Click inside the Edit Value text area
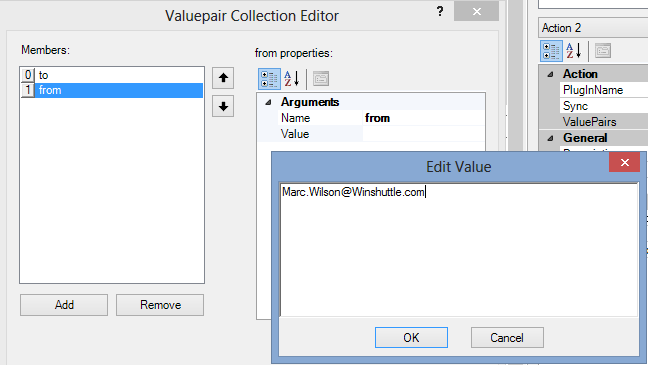 pos(459,250)
